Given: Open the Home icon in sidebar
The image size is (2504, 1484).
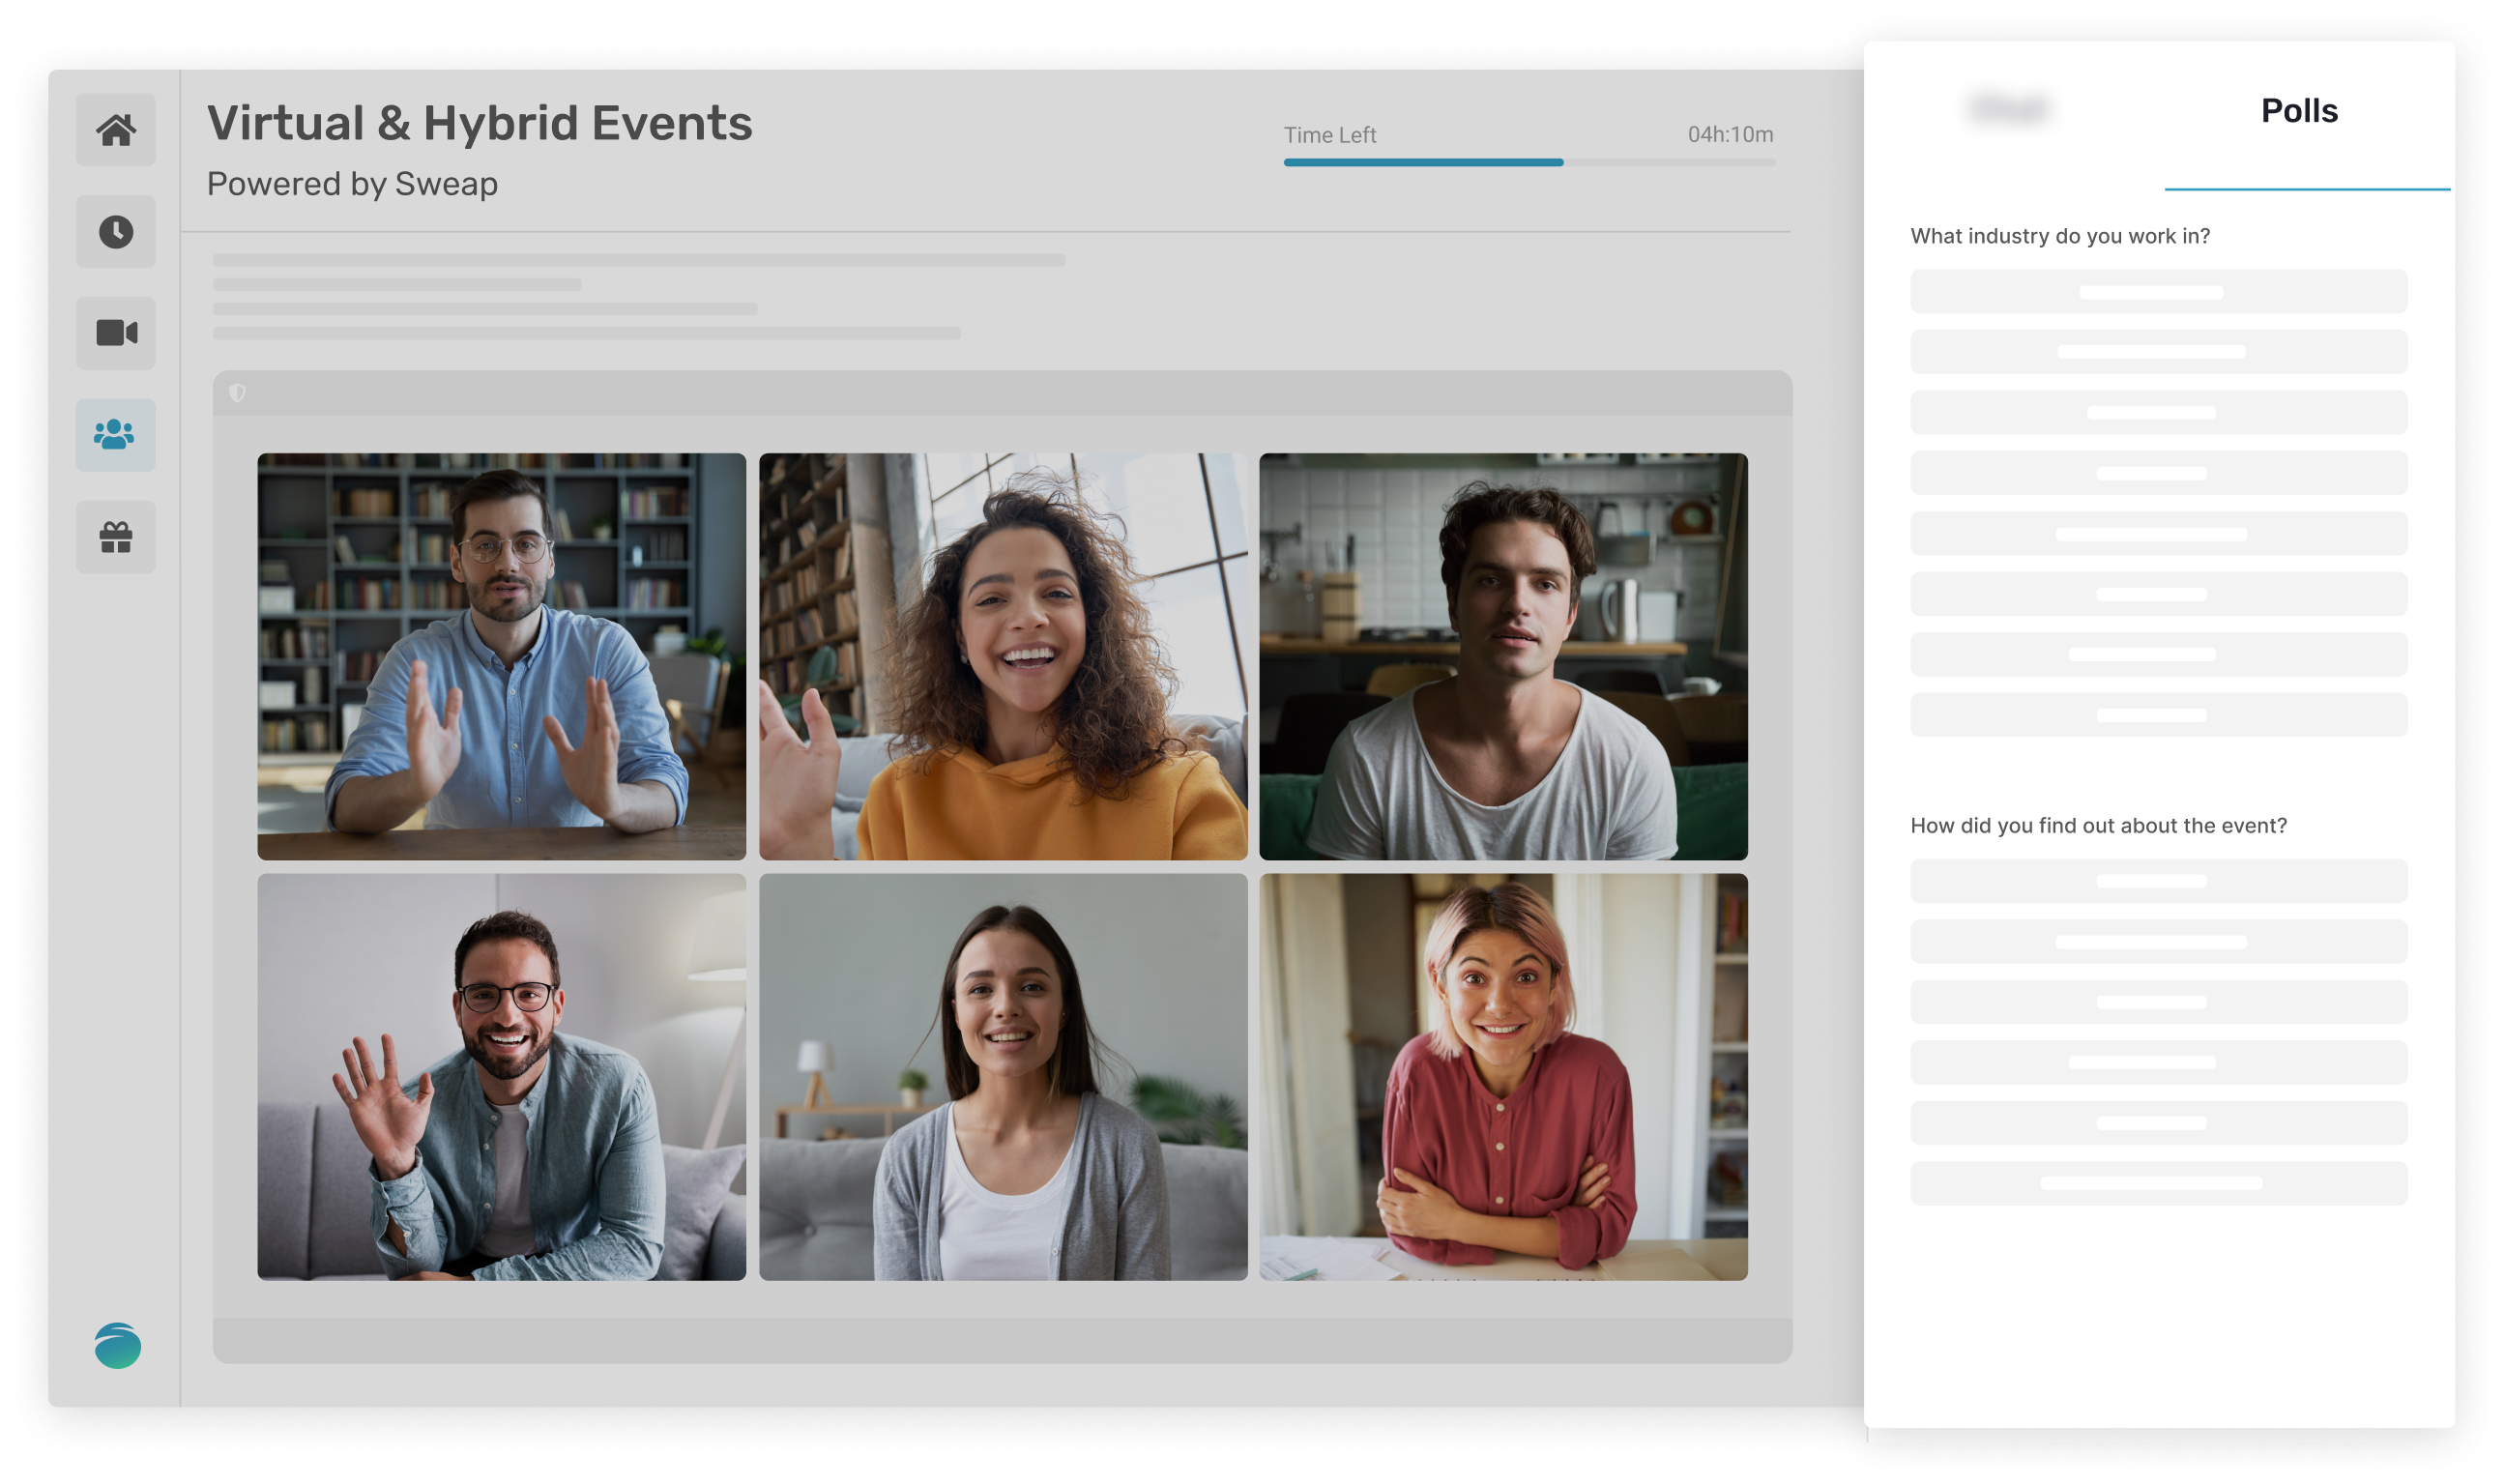Looking at the screenshot, I should pyautogui.click(x=116, y=130).
